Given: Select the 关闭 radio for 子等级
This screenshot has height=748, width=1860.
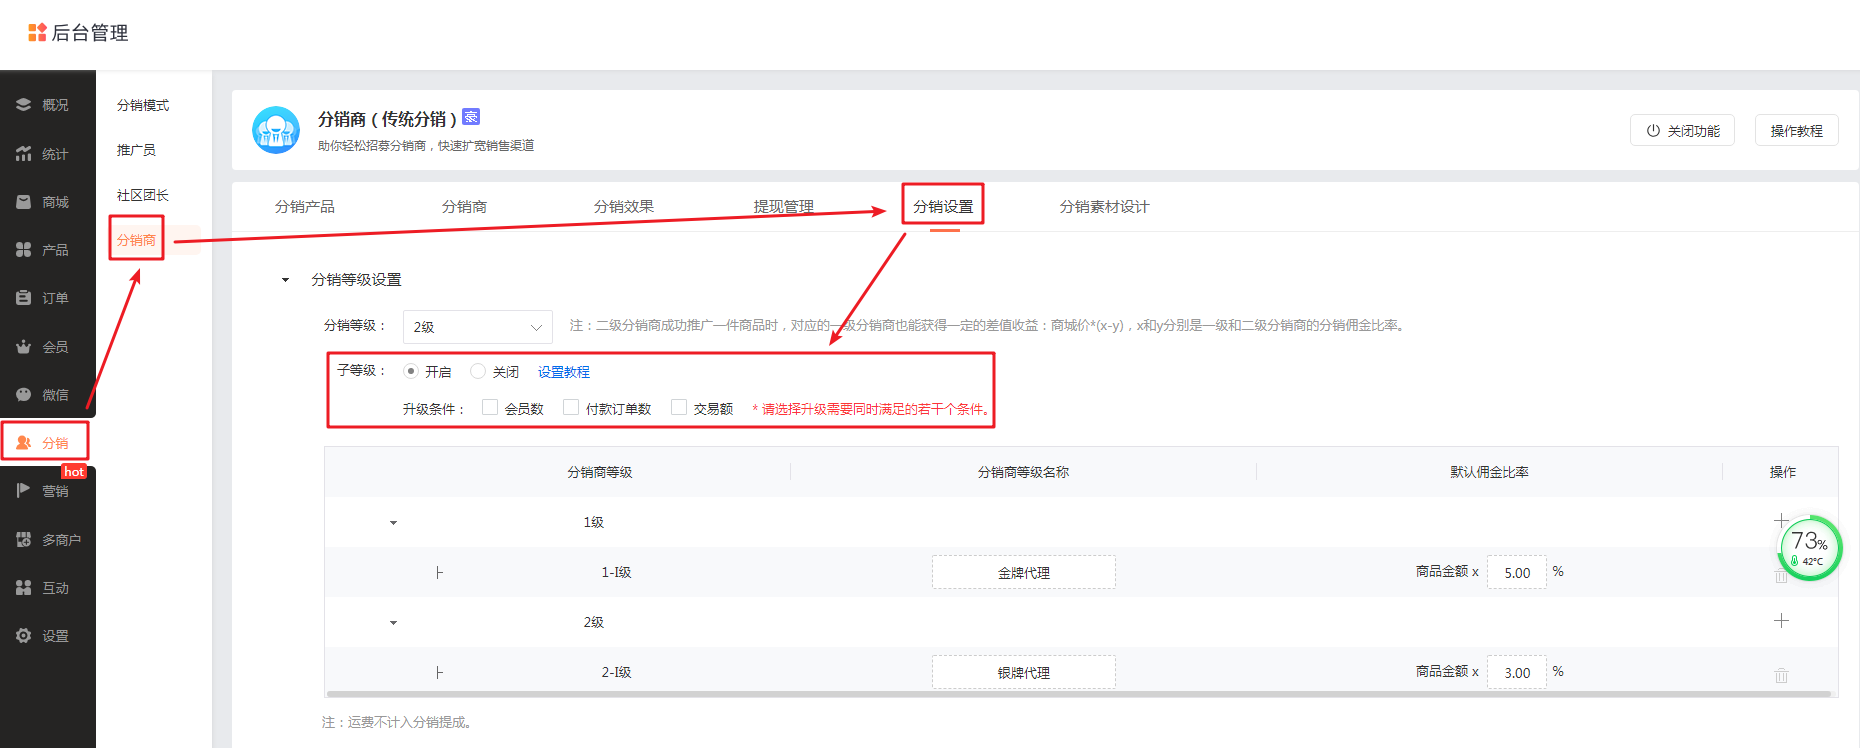Looking at the screenshot, I should (478, 371).
